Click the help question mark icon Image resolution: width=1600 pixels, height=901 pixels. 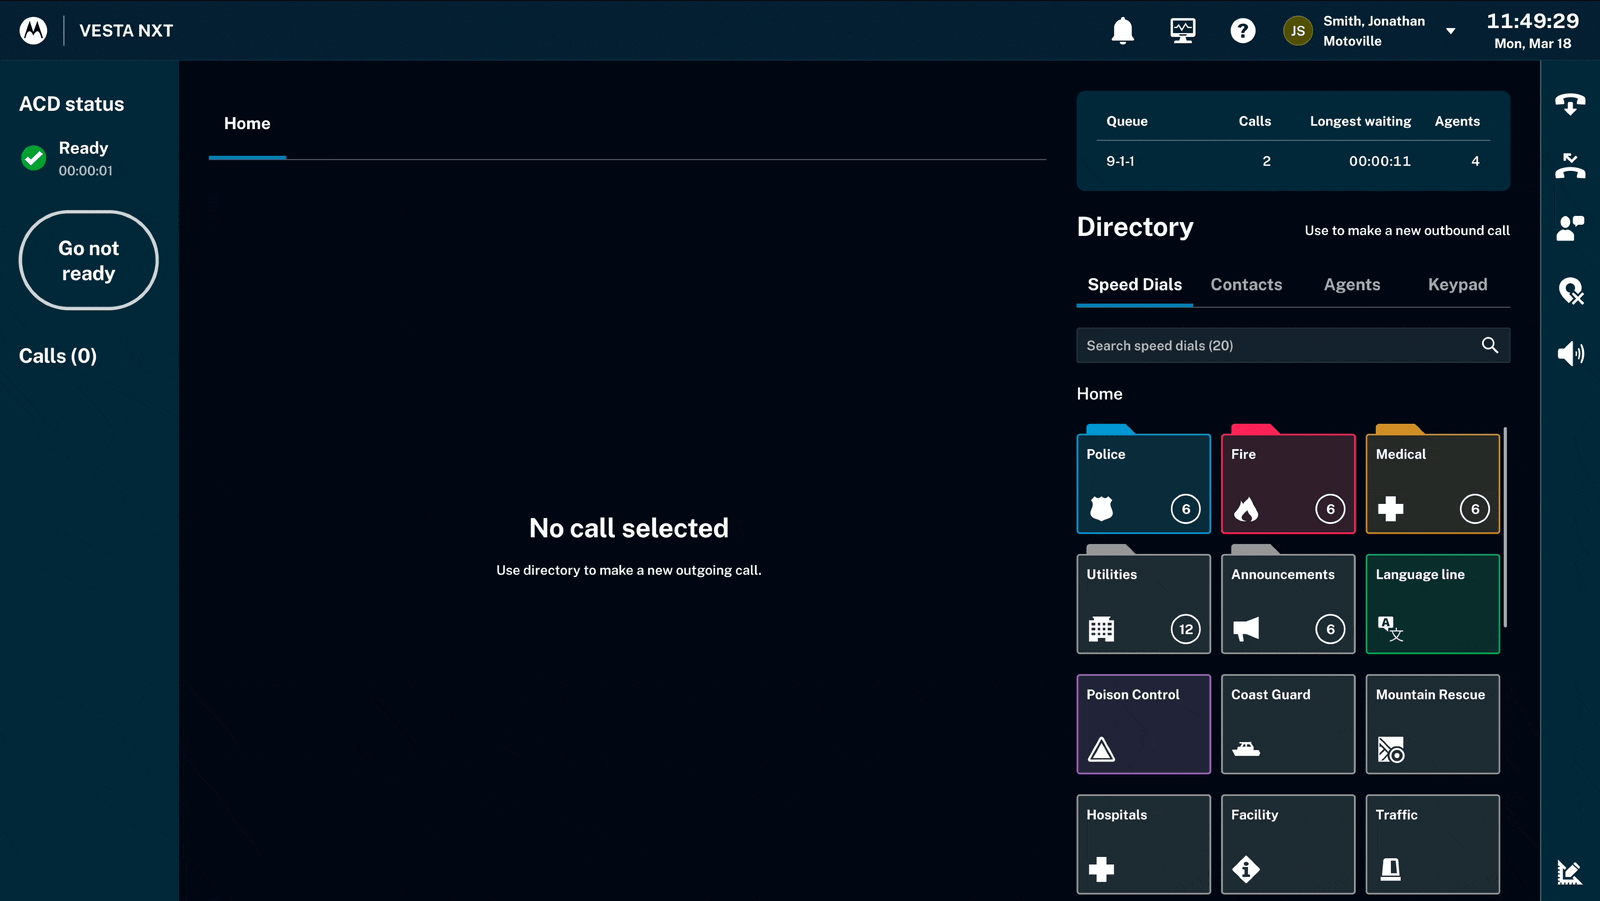coord(1242,31)
